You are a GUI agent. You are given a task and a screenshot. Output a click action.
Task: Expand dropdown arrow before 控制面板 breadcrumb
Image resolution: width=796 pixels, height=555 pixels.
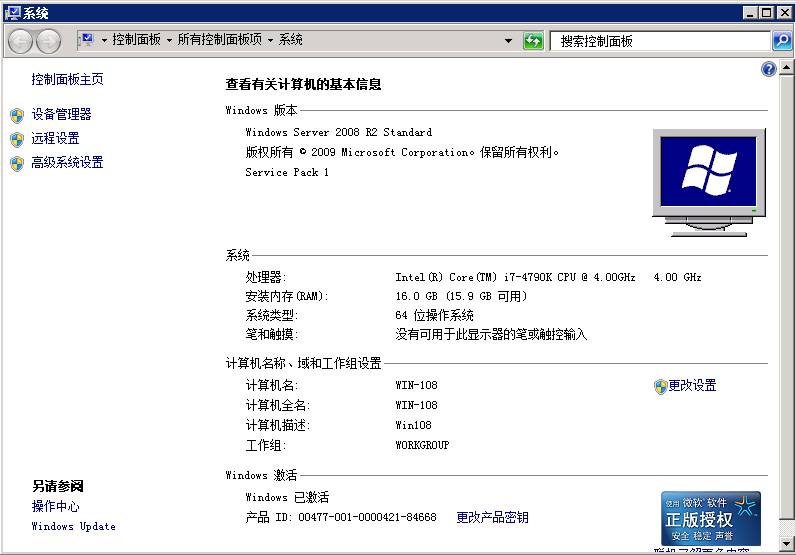pyautogui.click(x=104, y=40)
